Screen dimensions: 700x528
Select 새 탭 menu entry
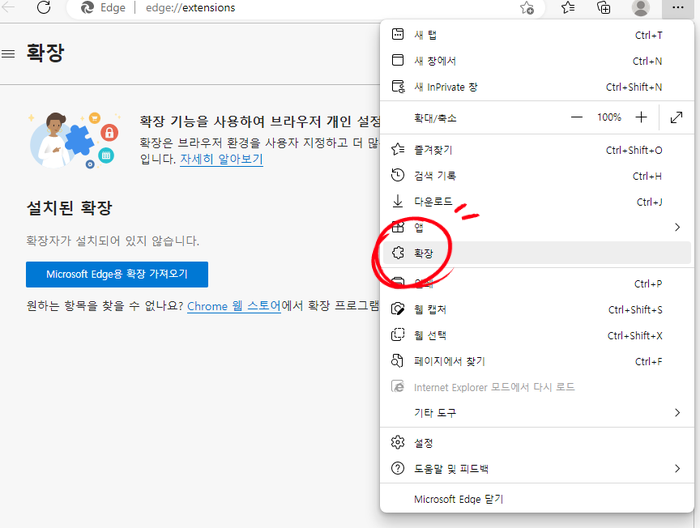click(536, 35)
